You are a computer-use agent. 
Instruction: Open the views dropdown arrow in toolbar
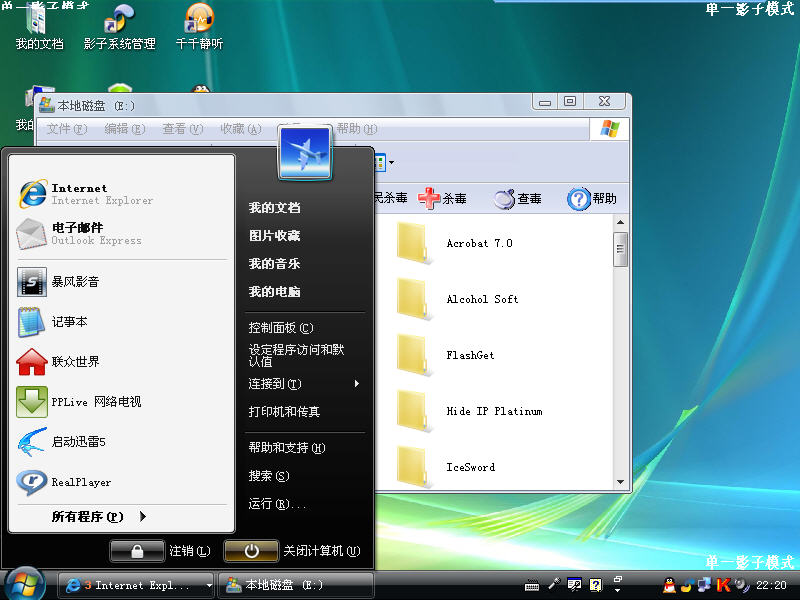coord(391,162)
